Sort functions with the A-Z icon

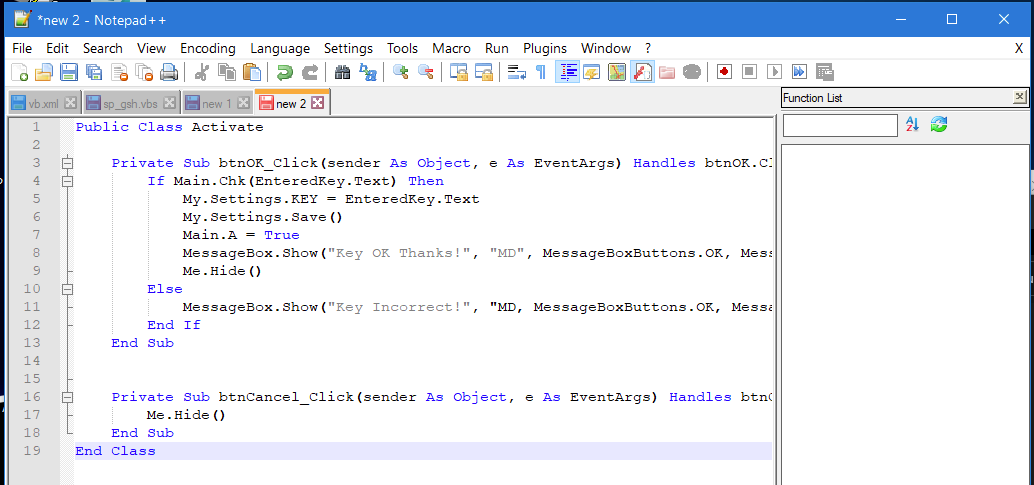913,124
